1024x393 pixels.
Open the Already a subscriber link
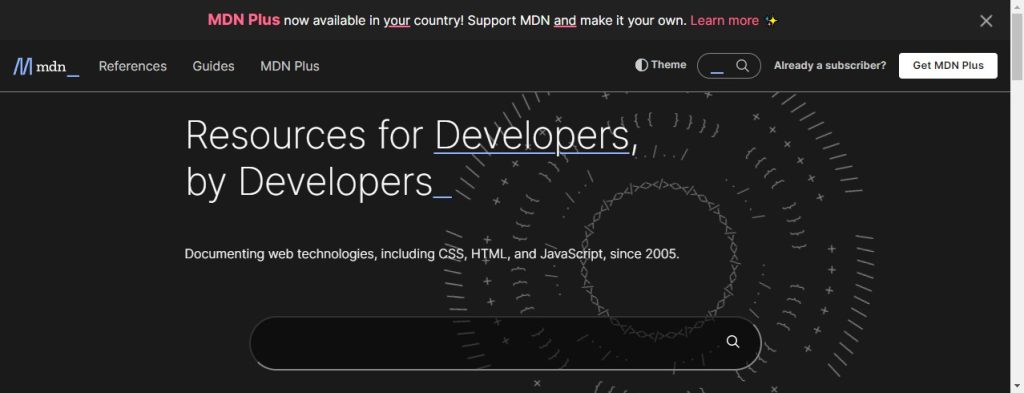pyautogui.click(x=830, y=65)
